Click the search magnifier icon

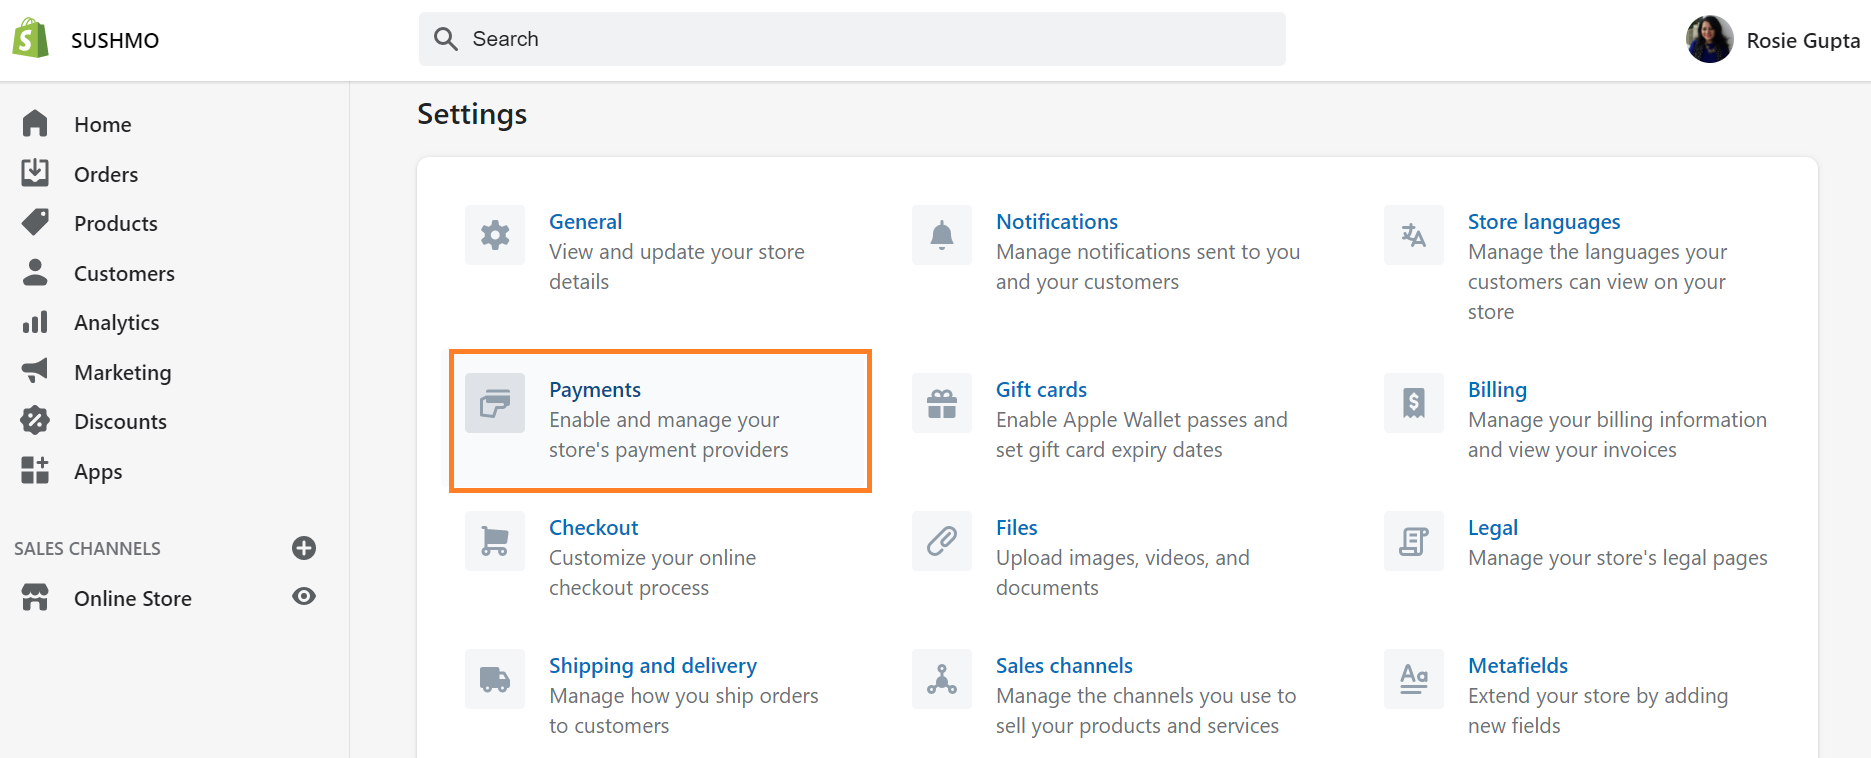[446, 39]
